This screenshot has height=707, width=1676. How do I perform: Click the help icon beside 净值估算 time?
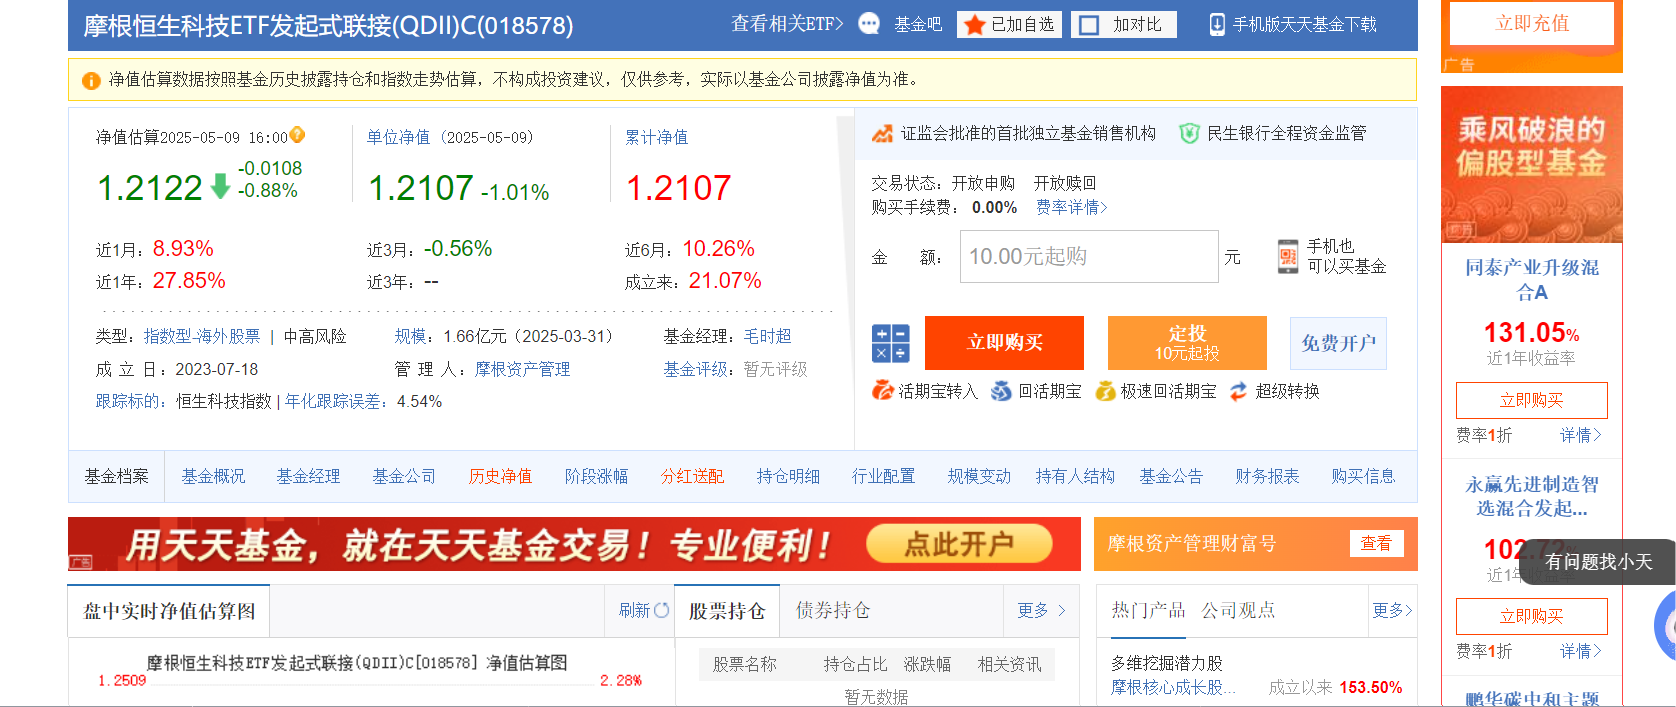click(297, 135)
